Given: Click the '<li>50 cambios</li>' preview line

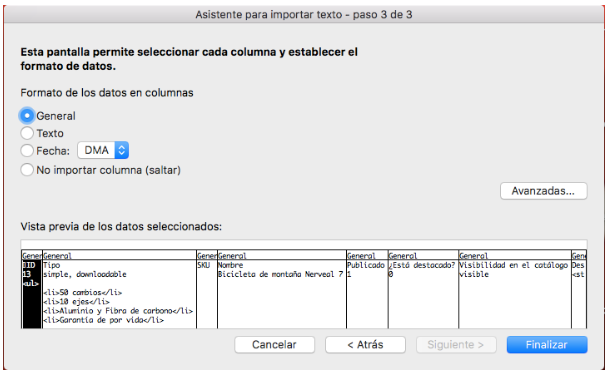Looking at the screenshot, I should click(x=82, y=292).
